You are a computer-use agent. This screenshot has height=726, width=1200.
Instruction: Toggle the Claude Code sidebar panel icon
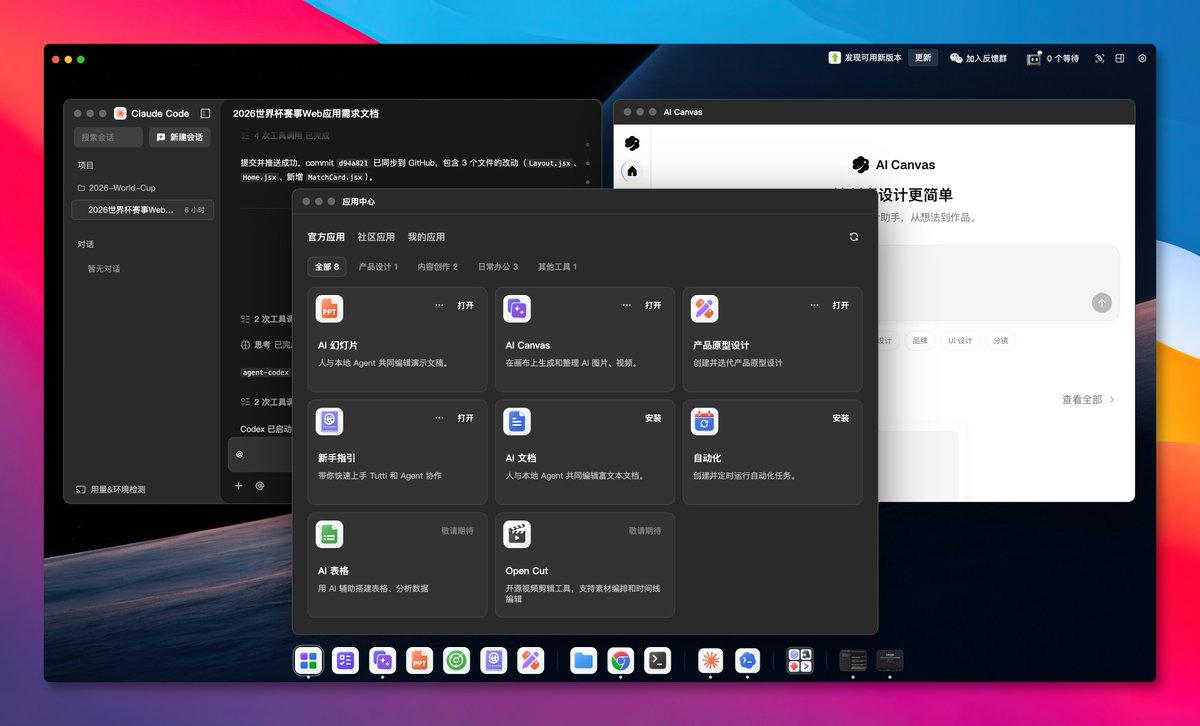pos(205,113)
